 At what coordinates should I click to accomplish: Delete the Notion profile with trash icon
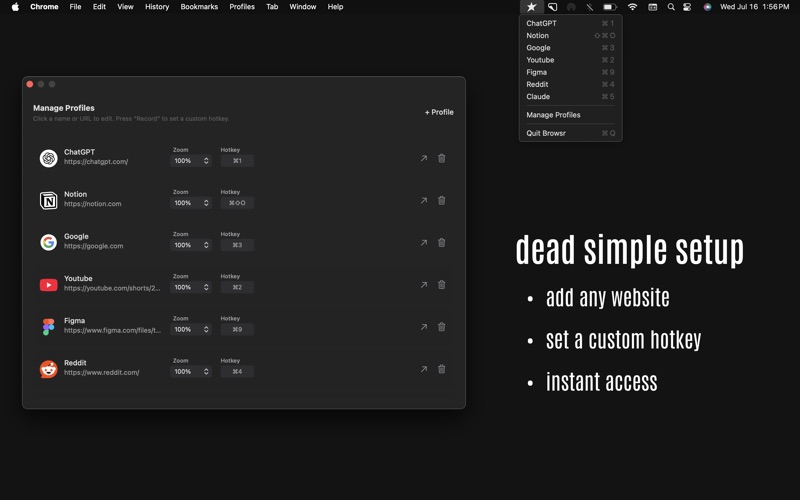pos(442,201)
